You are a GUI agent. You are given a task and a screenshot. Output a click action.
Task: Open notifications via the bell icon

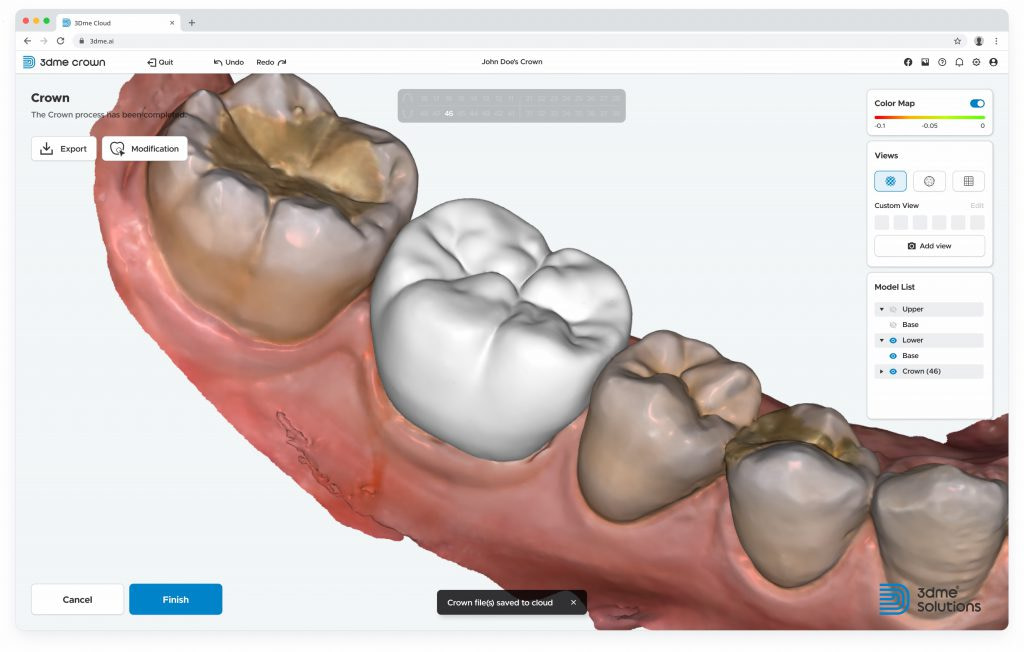(x=959, y=62)
